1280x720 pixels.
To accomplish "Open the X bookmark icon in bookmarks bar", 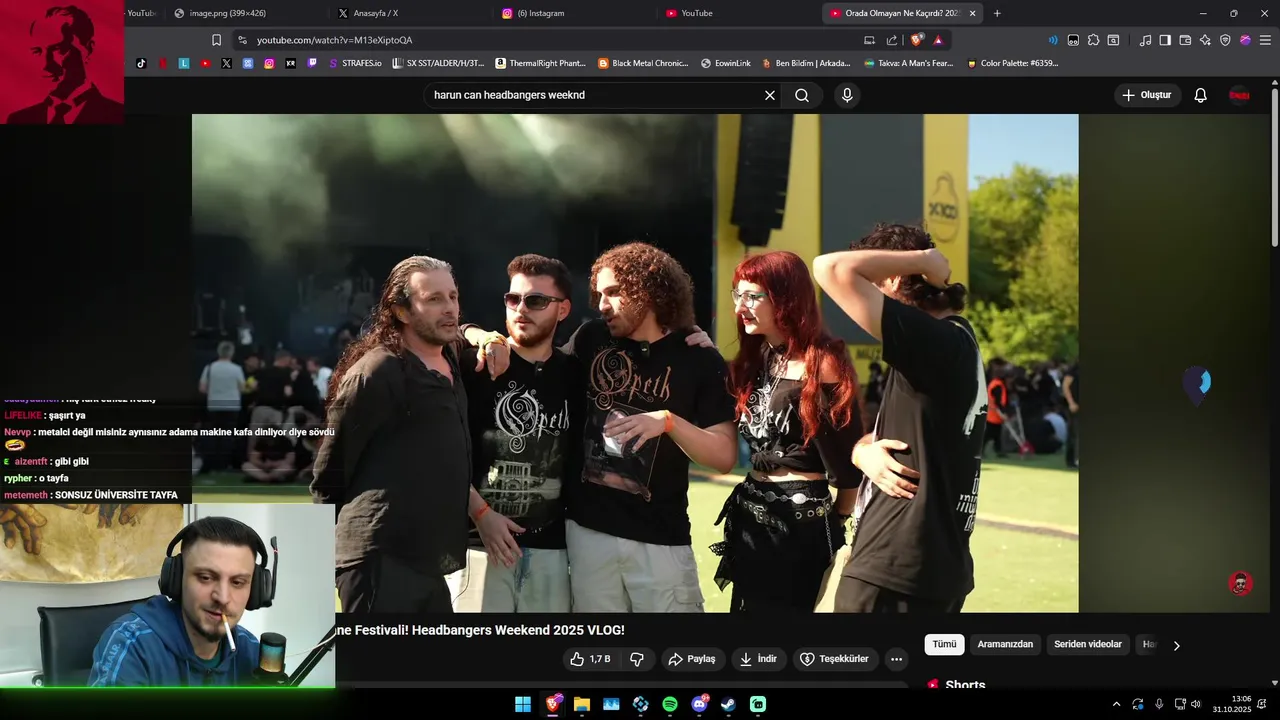I will (226, 63).
